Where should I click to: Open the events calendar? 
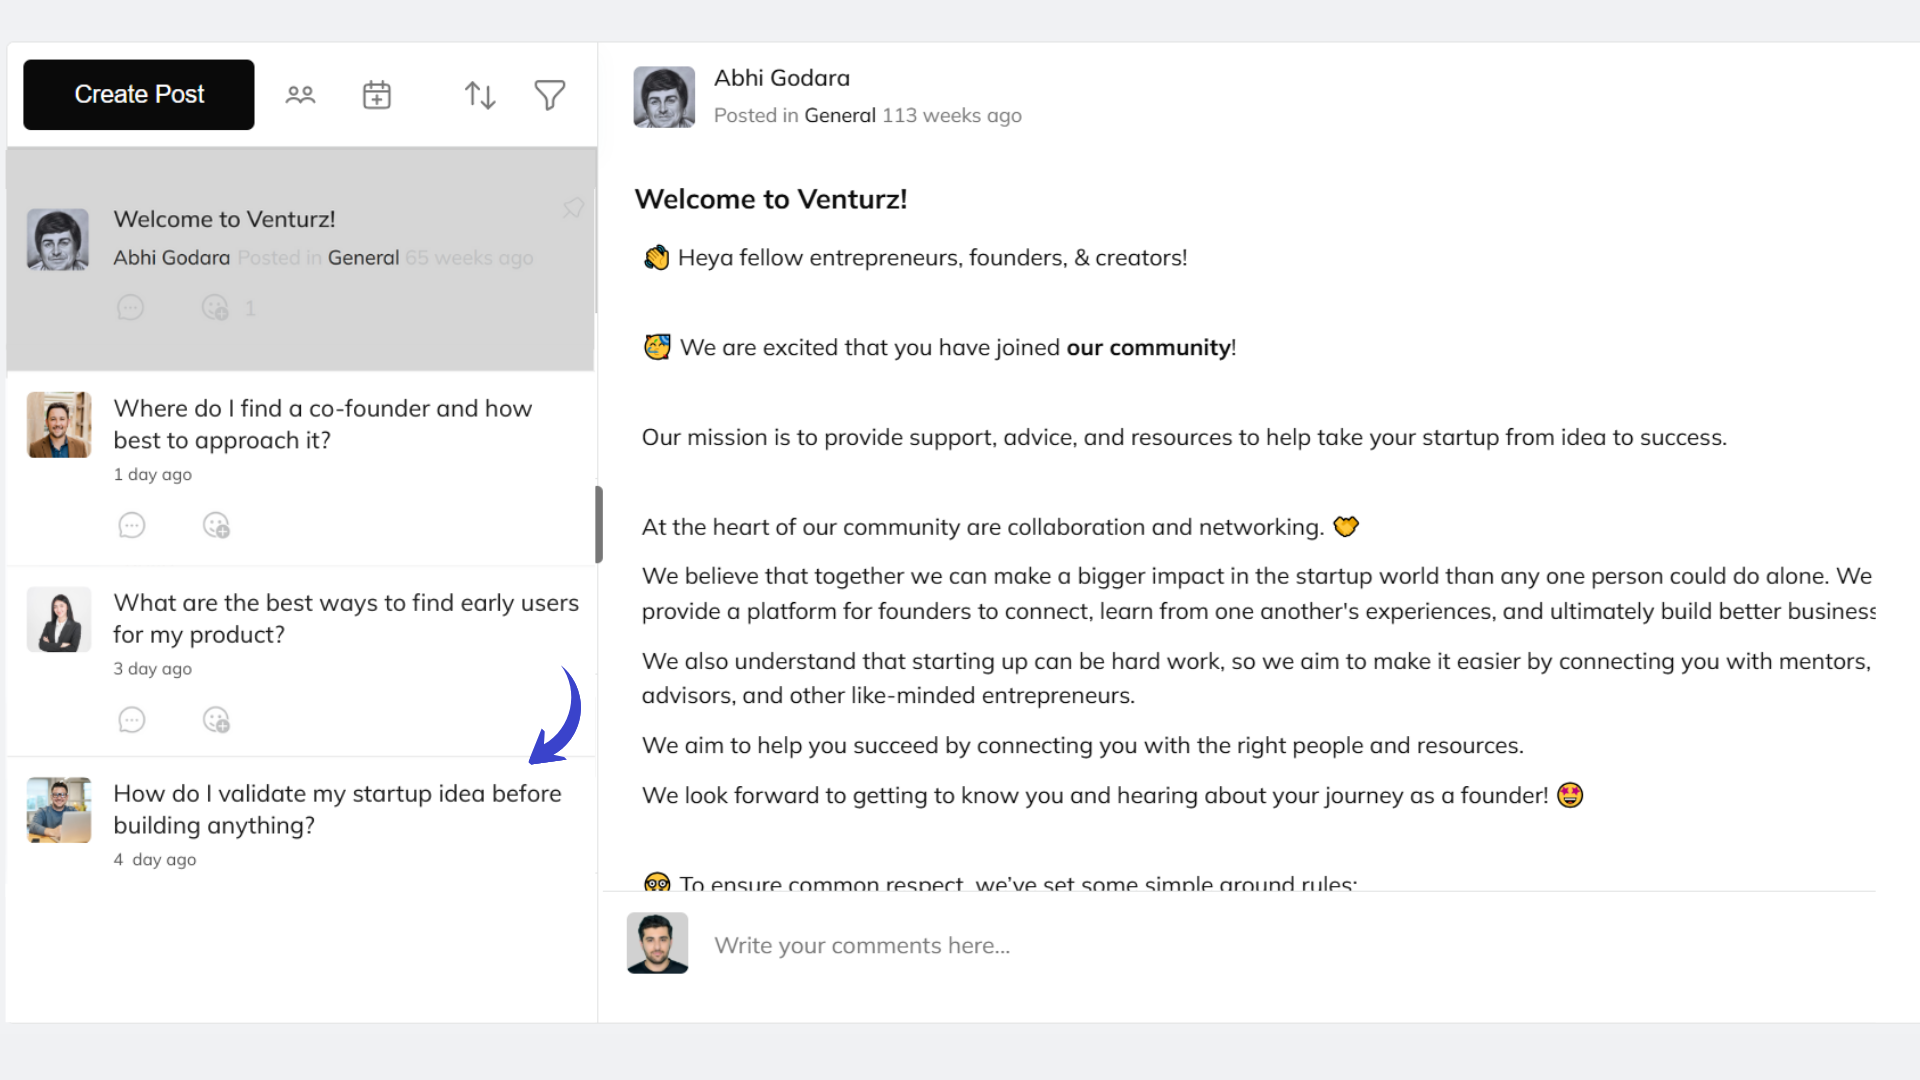376,94
